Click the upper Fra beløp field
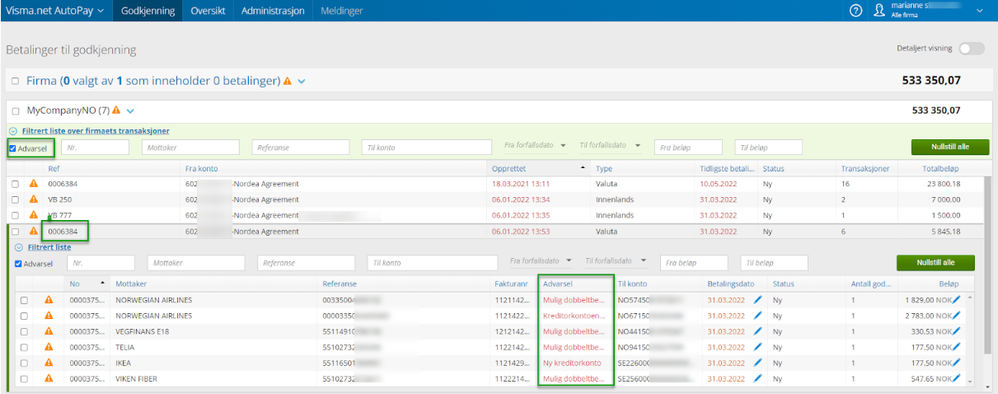This screenshot has height=394, width=998. tap(688, 147)
